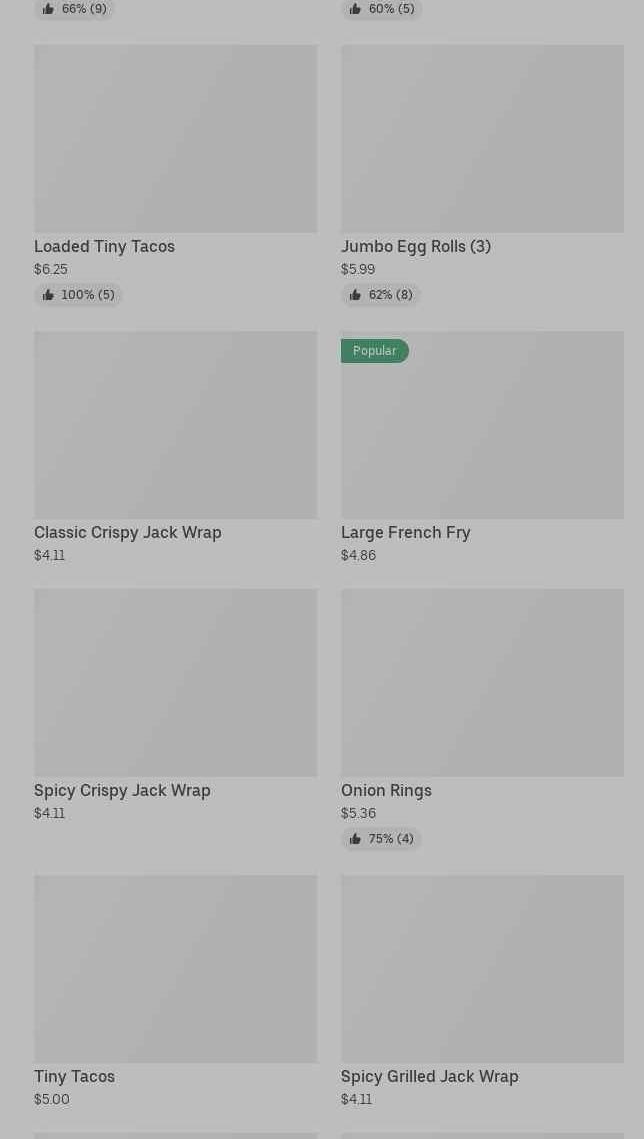Screen dimensions: 644x1139
Task: Click the Loaded Tiny Tacos 100% rating pill
Action: [78, 295]
